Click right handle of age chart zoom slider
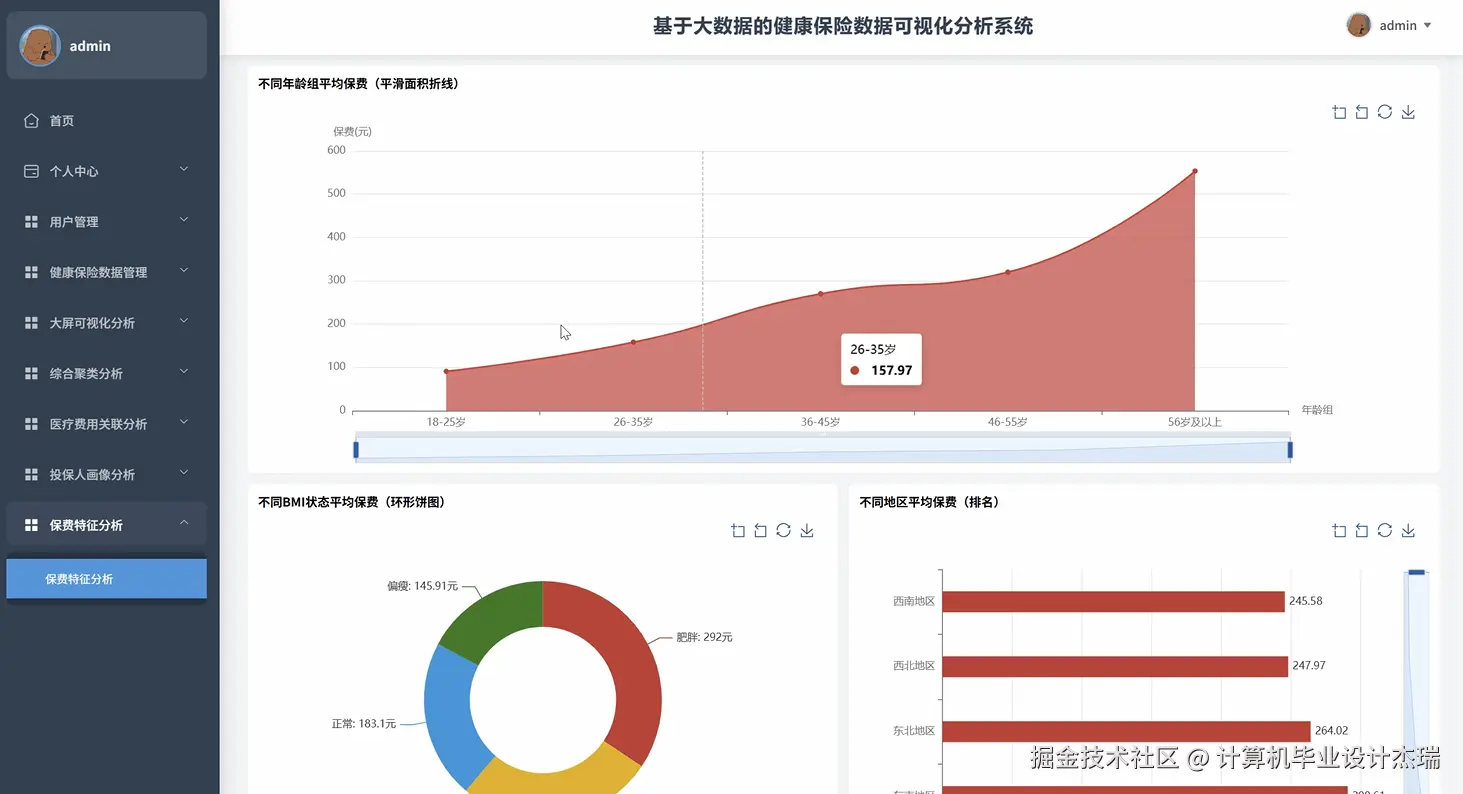Image resolution: width=1463 pixels, height=794 pixels. pos(1290,450)
